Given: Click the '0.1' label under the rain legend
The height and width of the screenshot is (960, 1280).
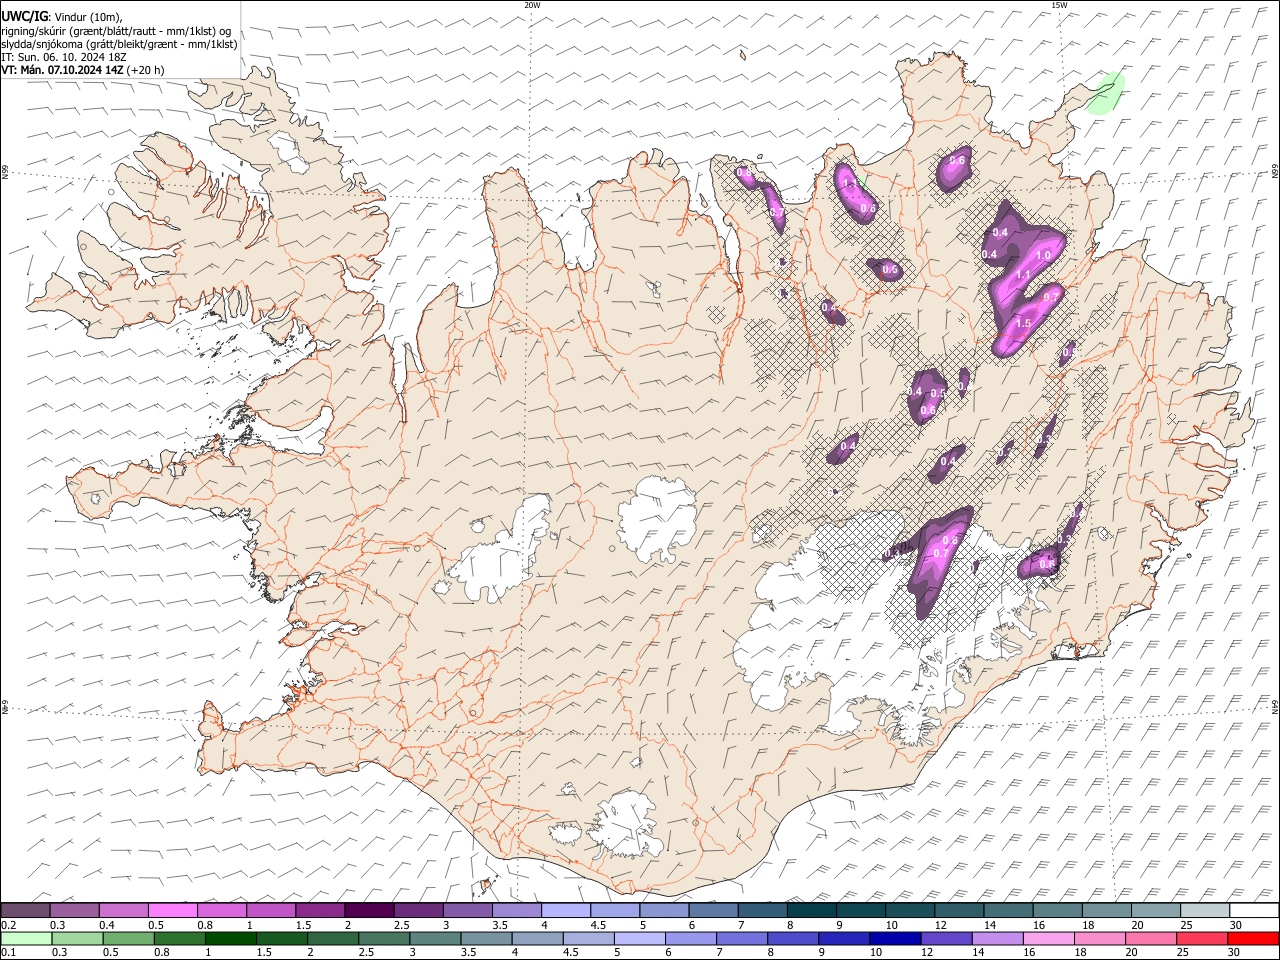Looking at the screenshot, I should click(8, 952).
